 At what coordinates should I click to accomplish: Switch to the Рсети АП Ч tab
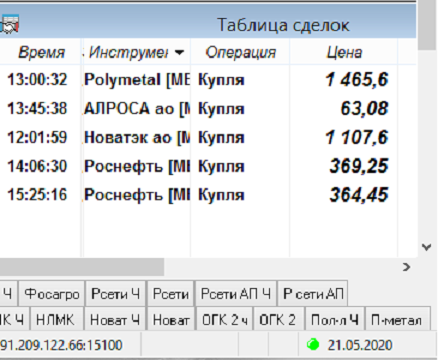pyautogui.click(x=236, y=294)
